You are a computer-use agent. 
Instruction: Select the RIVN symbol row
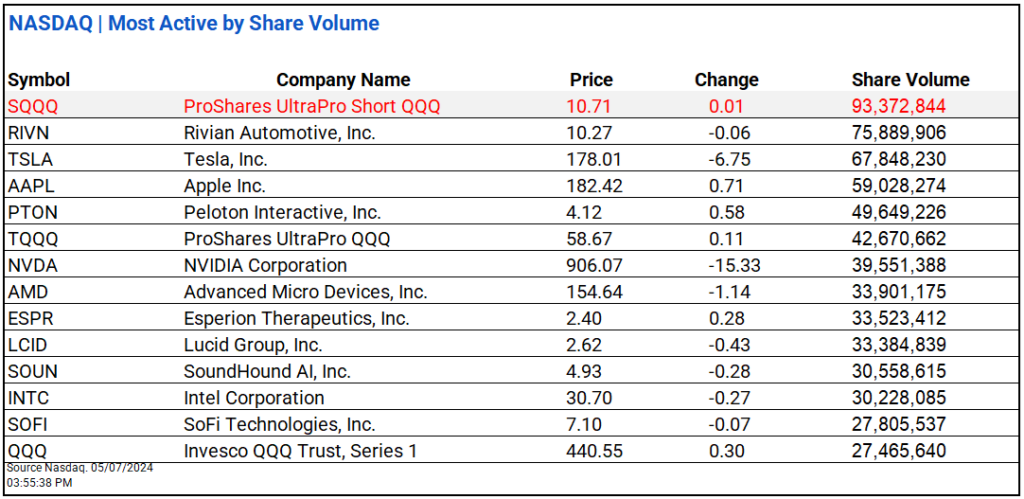[x=28, y=132]
